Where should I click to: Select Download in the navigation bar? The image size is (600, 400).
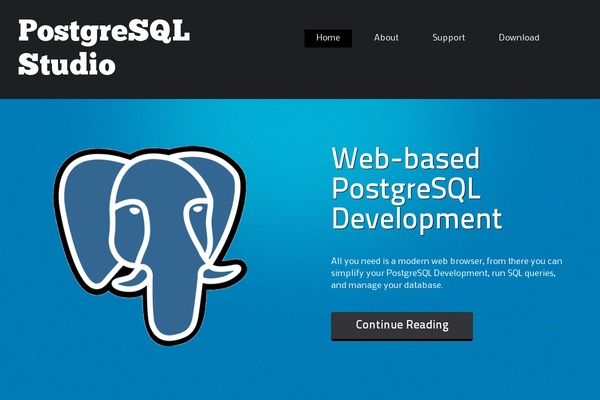pos(519,38)
